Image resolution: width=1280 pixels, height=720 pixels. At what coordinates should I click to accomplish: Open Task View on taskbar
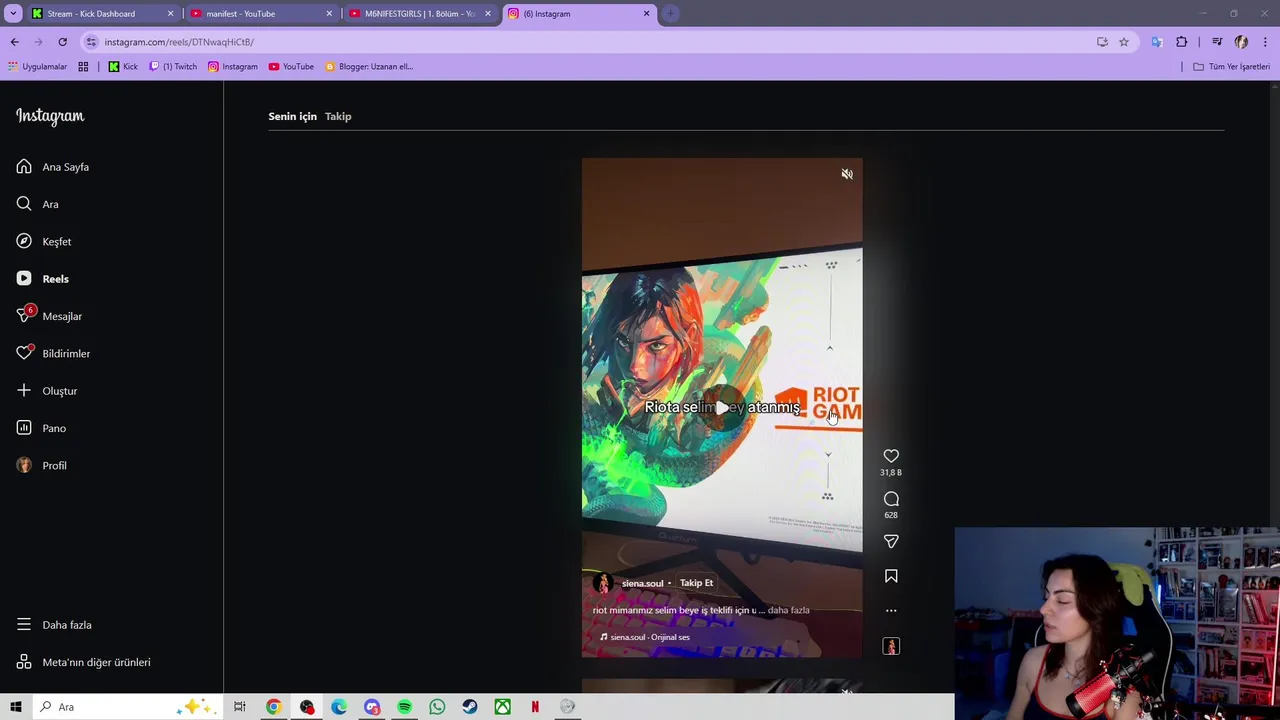click(x=240, y=707)
